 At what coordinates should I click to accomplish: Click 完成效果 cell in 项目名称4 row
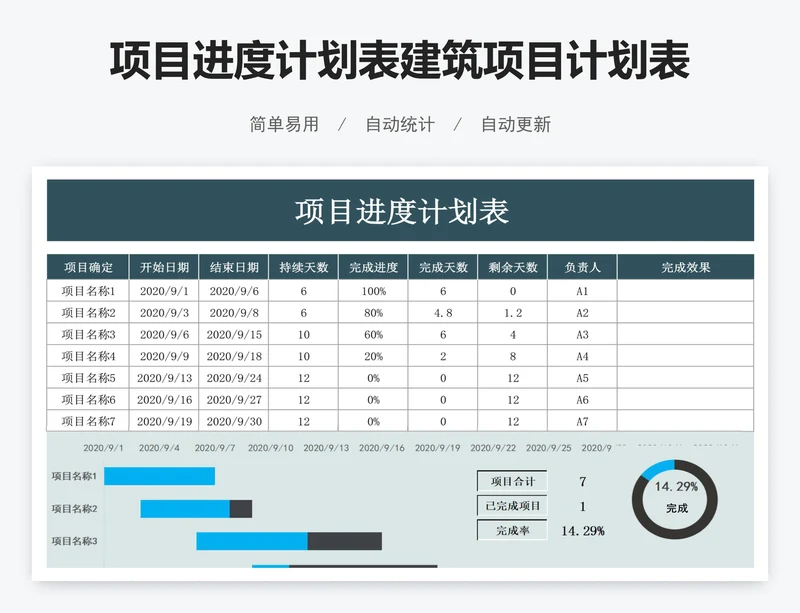[x=686, y=356]
